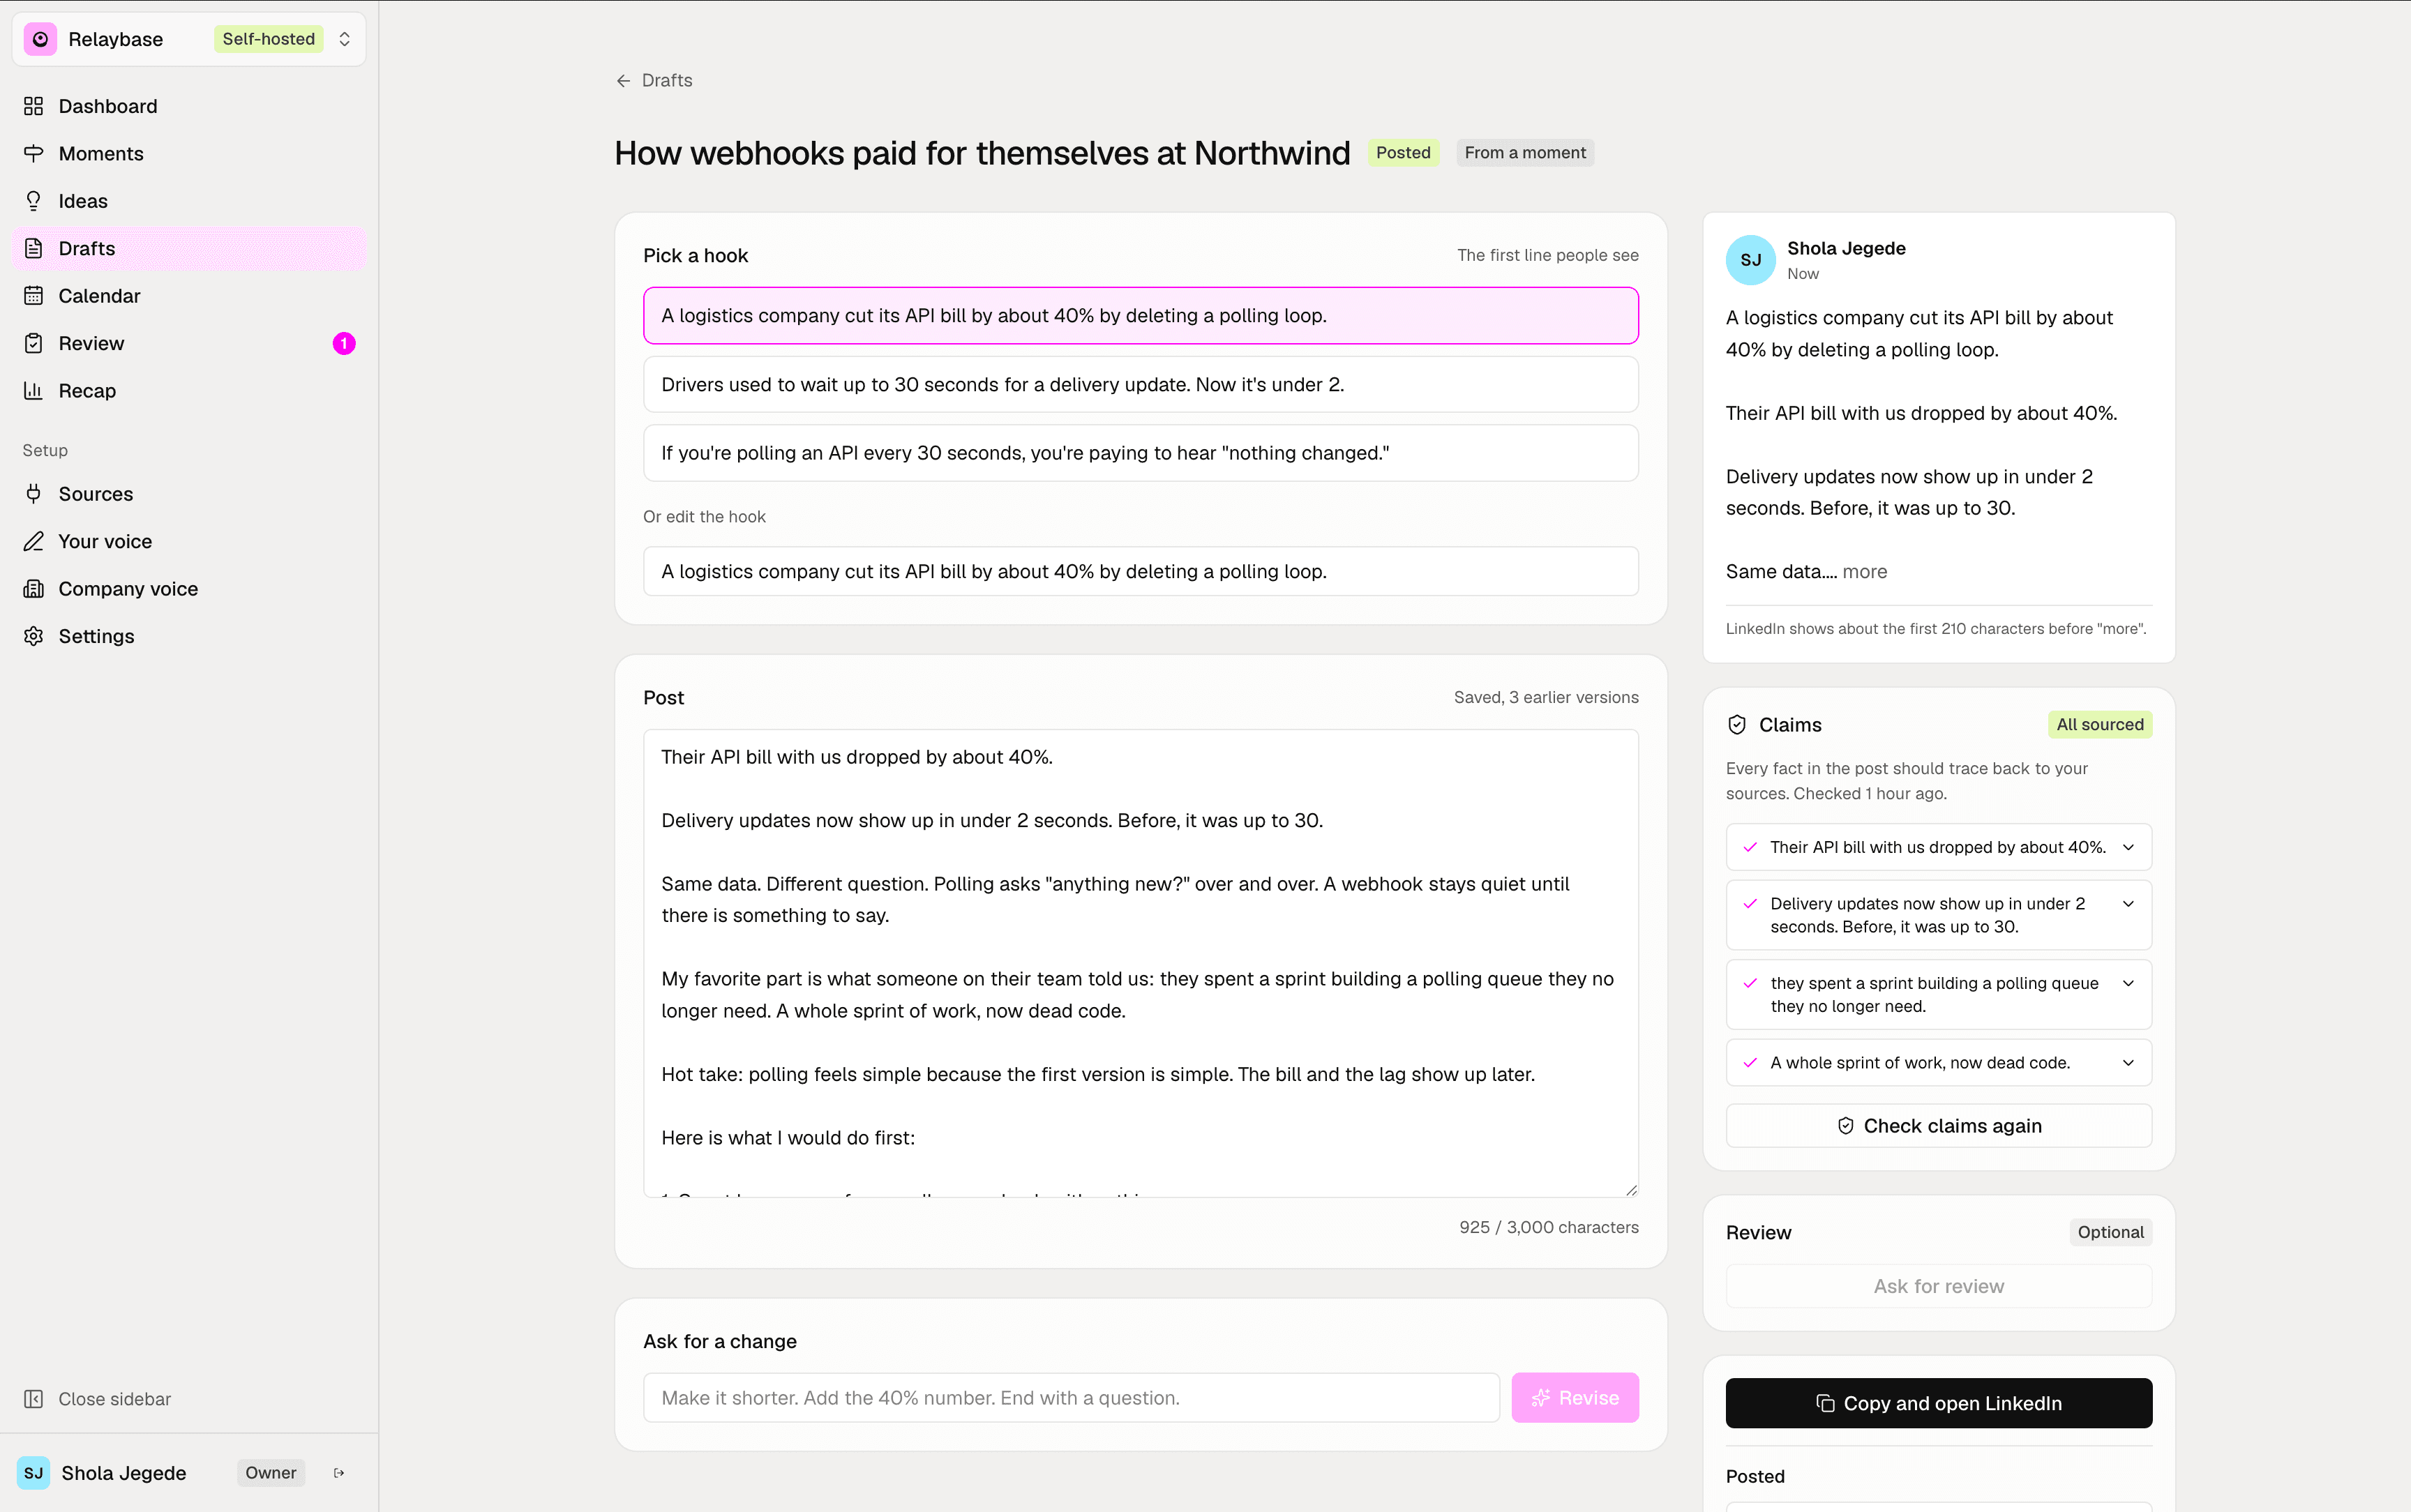Image resolution: width=2411 pixels, height=1512 pixels.
Task: Expand the delivery updates under 2 seconds claim
Action: click(1939, 915)
